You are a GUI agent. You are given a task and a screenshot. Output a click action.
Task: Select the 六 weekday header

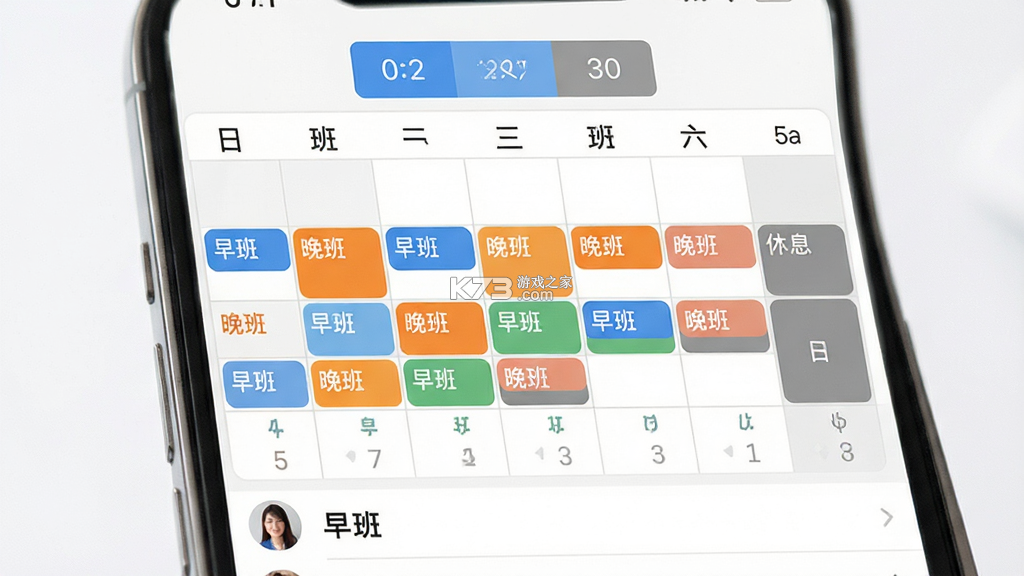(x=694, y=137)
